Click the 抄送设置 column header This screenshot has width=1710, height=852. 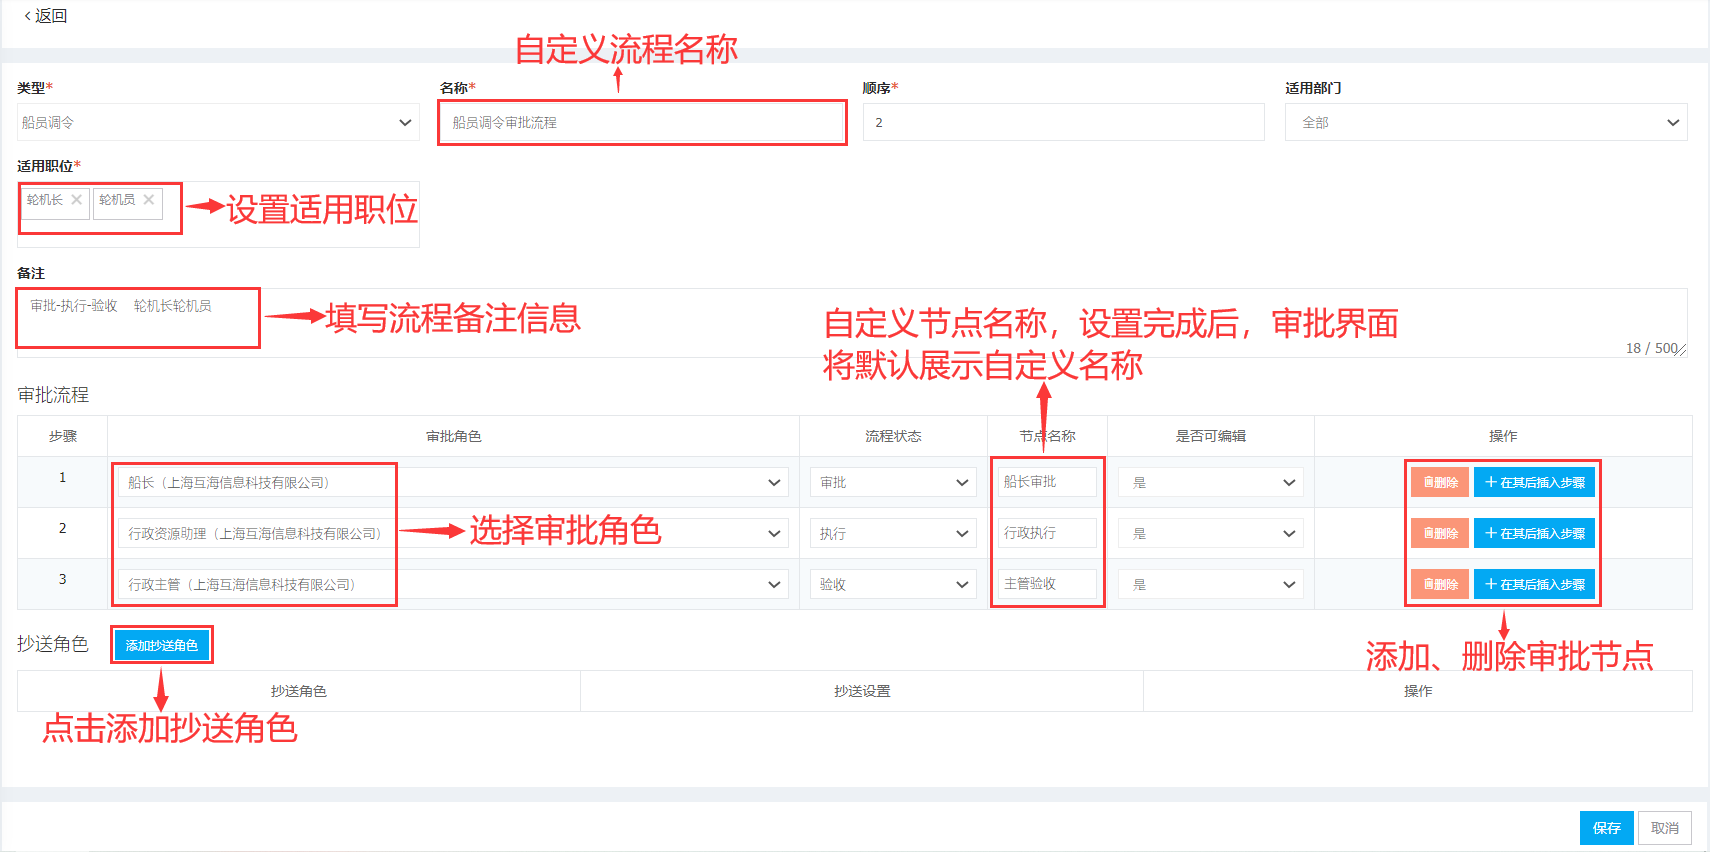(x=862, y=691)
